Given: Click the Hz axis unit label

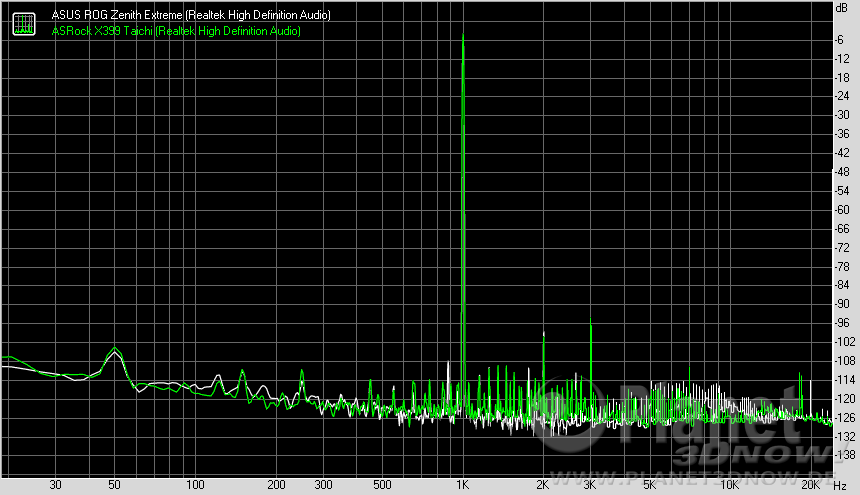Looking at the screenshot, I should 840,486.
